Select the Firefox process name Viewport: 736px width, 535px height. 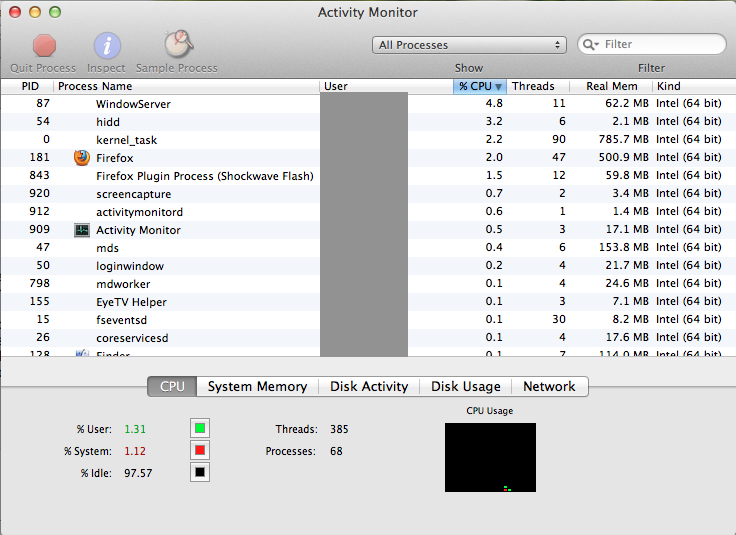click(115, 158)
